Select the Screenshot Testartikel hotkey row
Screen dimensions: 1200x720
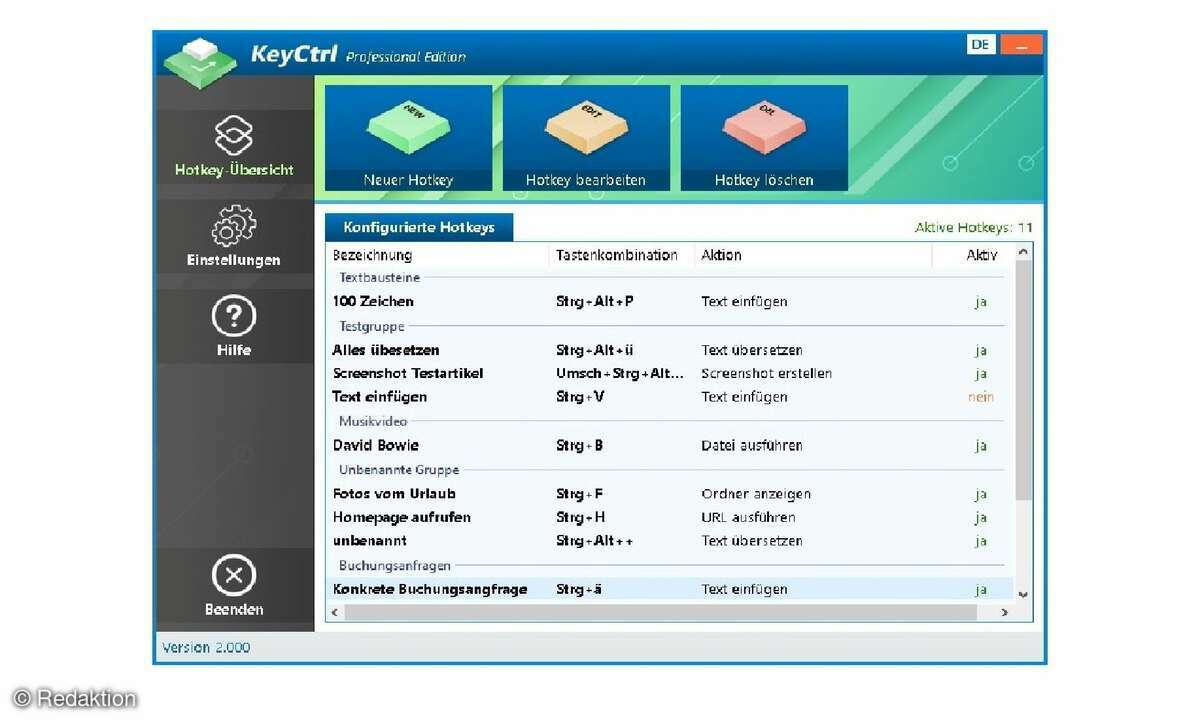(x=408, y=374)
